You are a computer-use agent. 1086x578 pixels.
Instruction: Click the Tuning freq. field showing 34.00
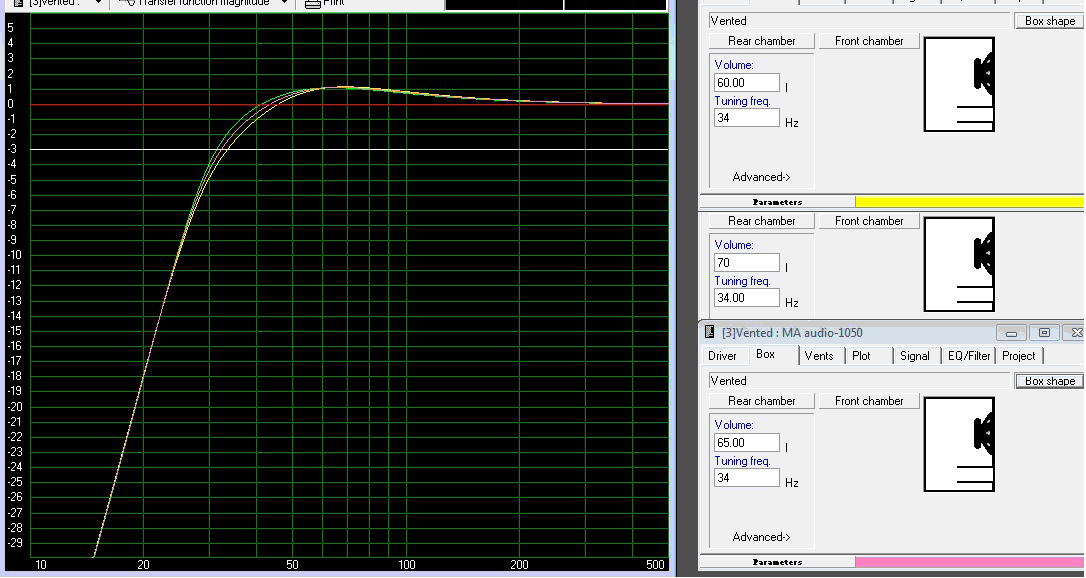[747, 298]
